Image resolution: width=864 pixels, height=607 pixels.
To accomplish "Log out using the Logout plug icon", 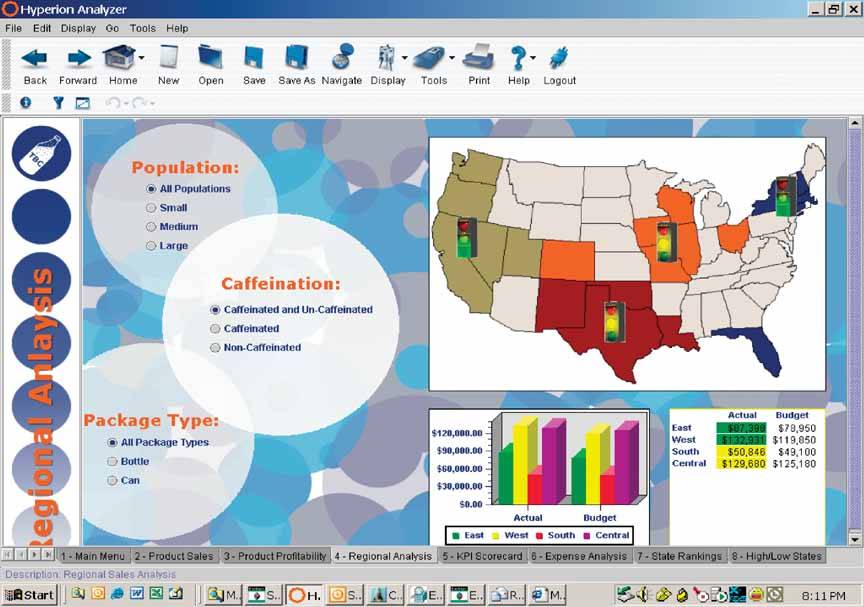I will point(559,58).
